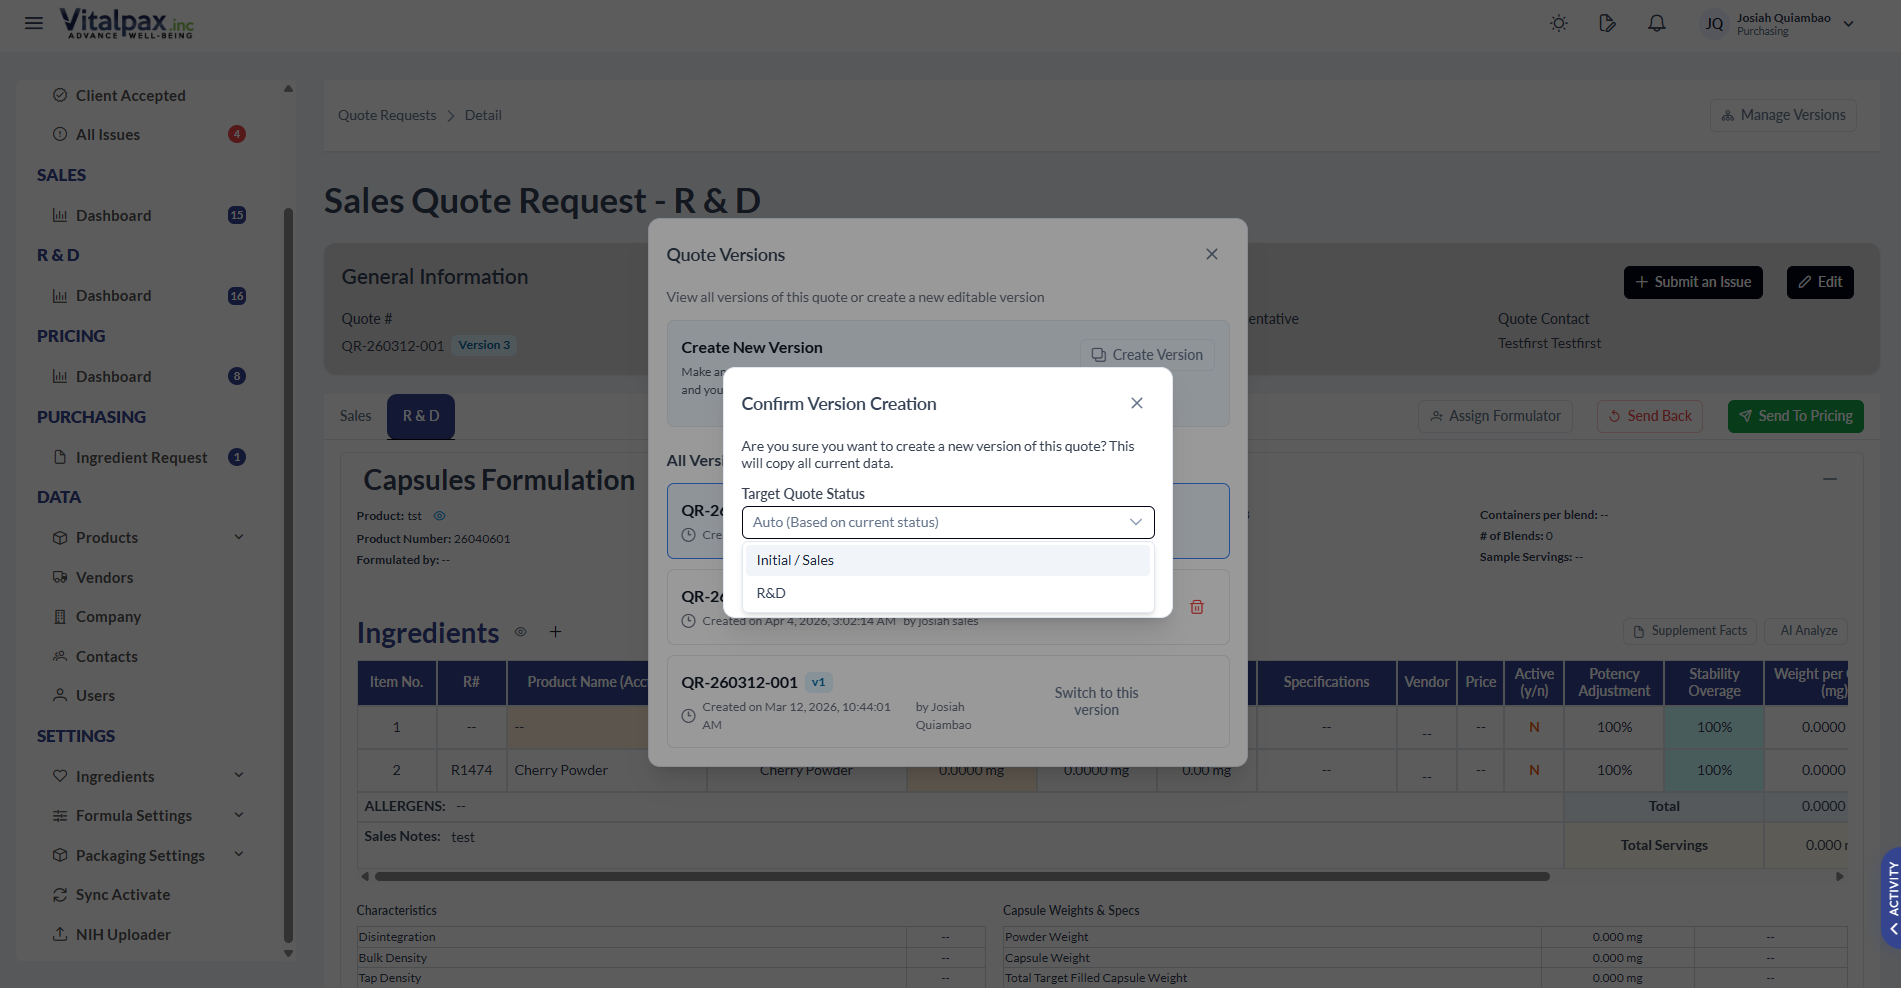Click the Formula Settings sliders icon
Viewport: 1901px width, 988px height.
(x=60, y=816)
